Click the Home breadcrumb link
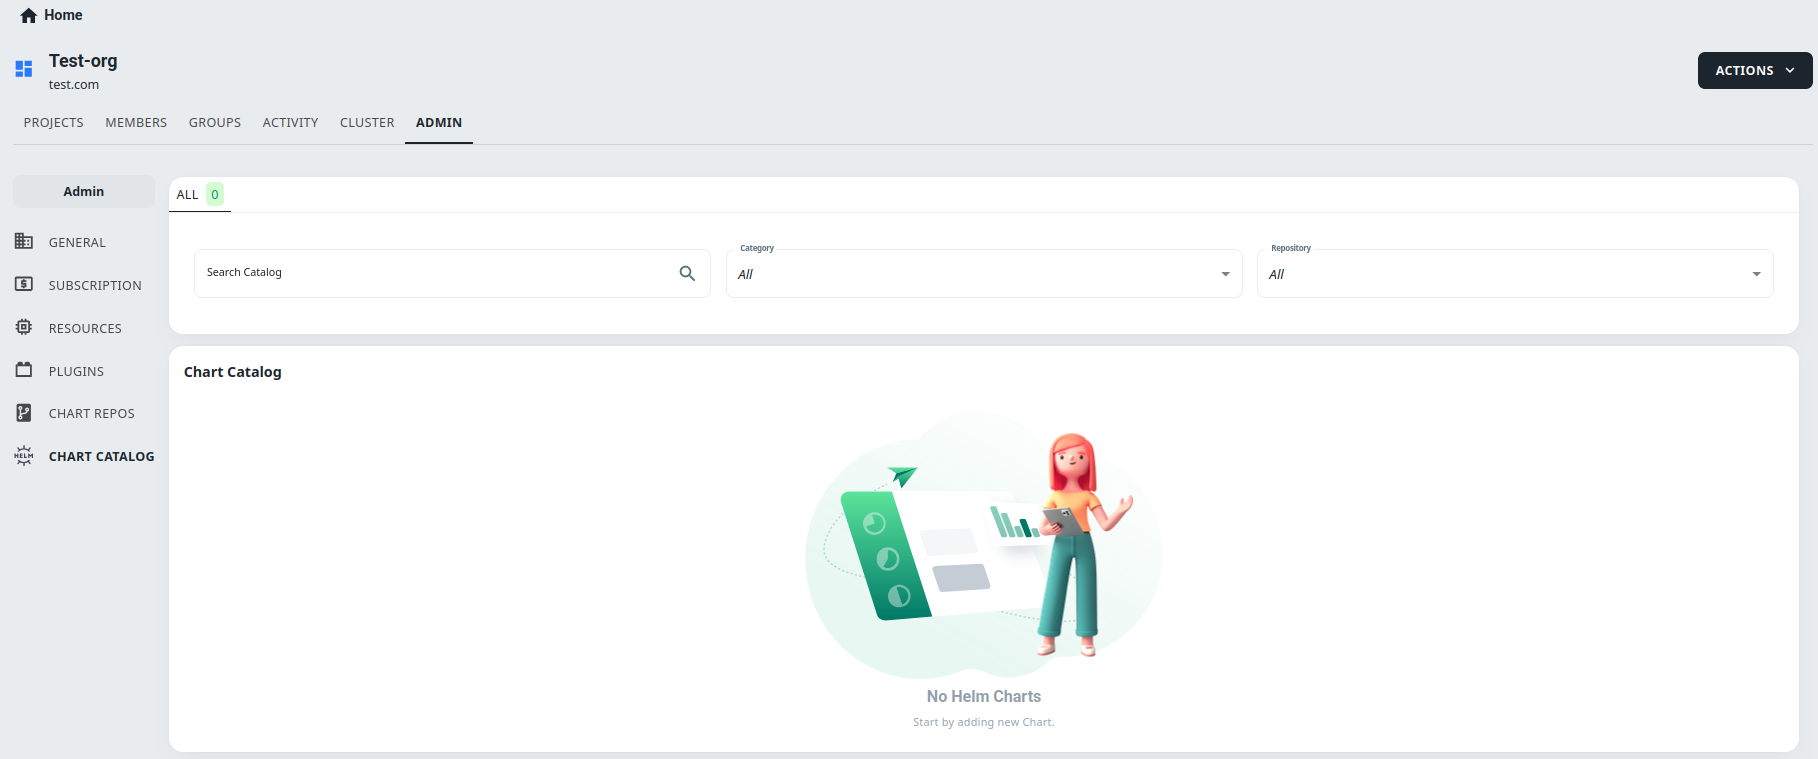The height and width of the screenshot is (759, 1818). pos(63,15)
